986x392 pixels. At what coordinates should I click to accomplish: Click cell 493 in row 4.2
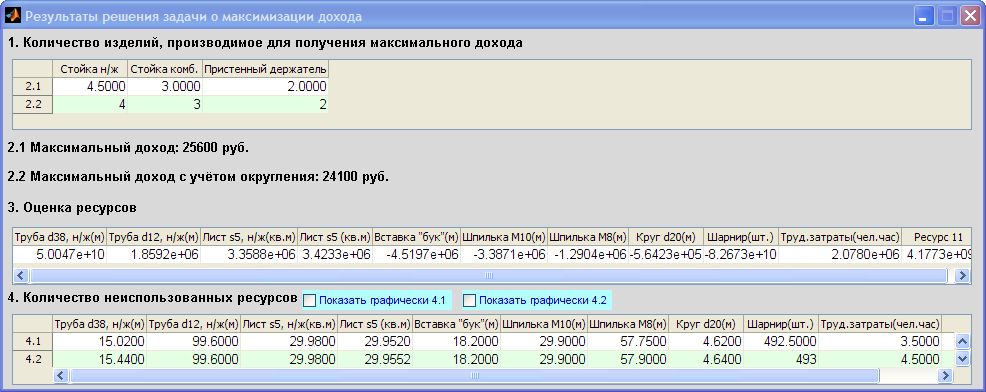(780, 359)
